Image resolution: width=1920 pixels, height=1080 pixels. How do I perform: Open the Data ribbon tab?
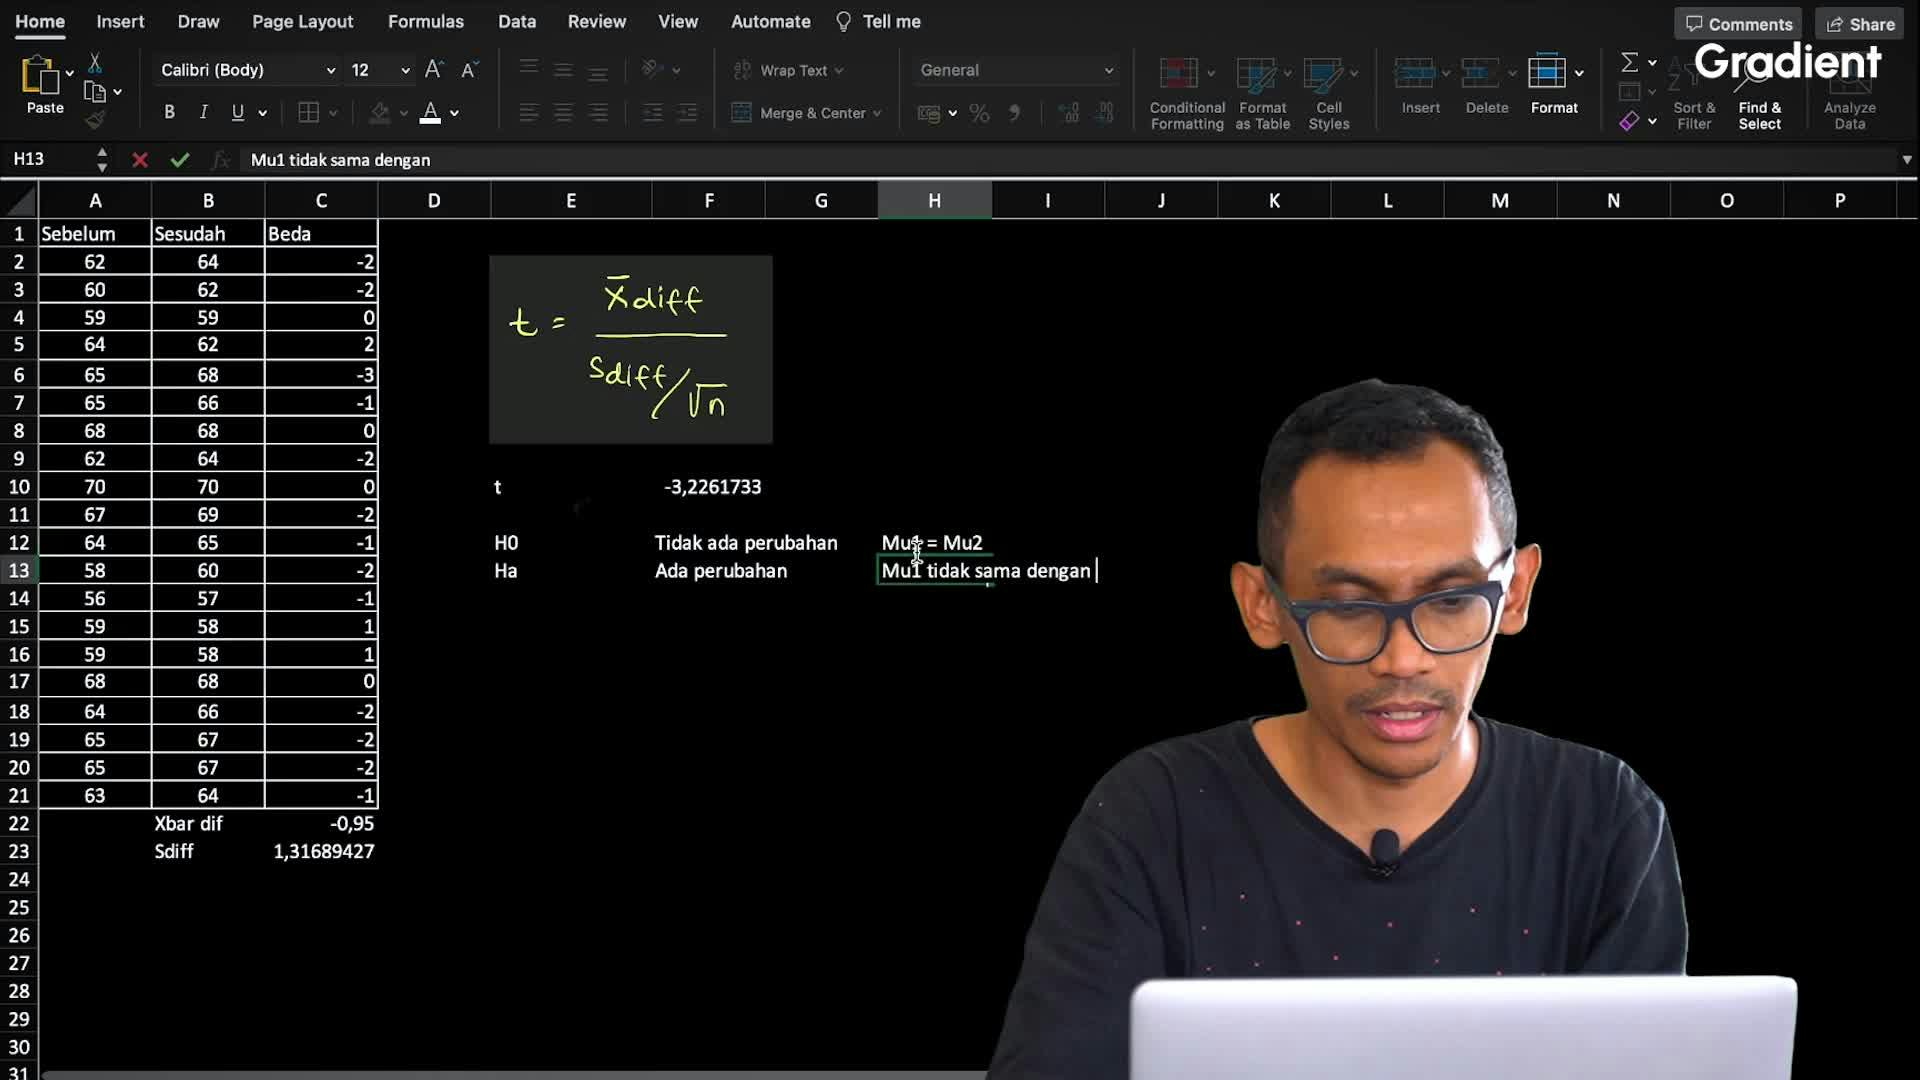pos(517,21)
